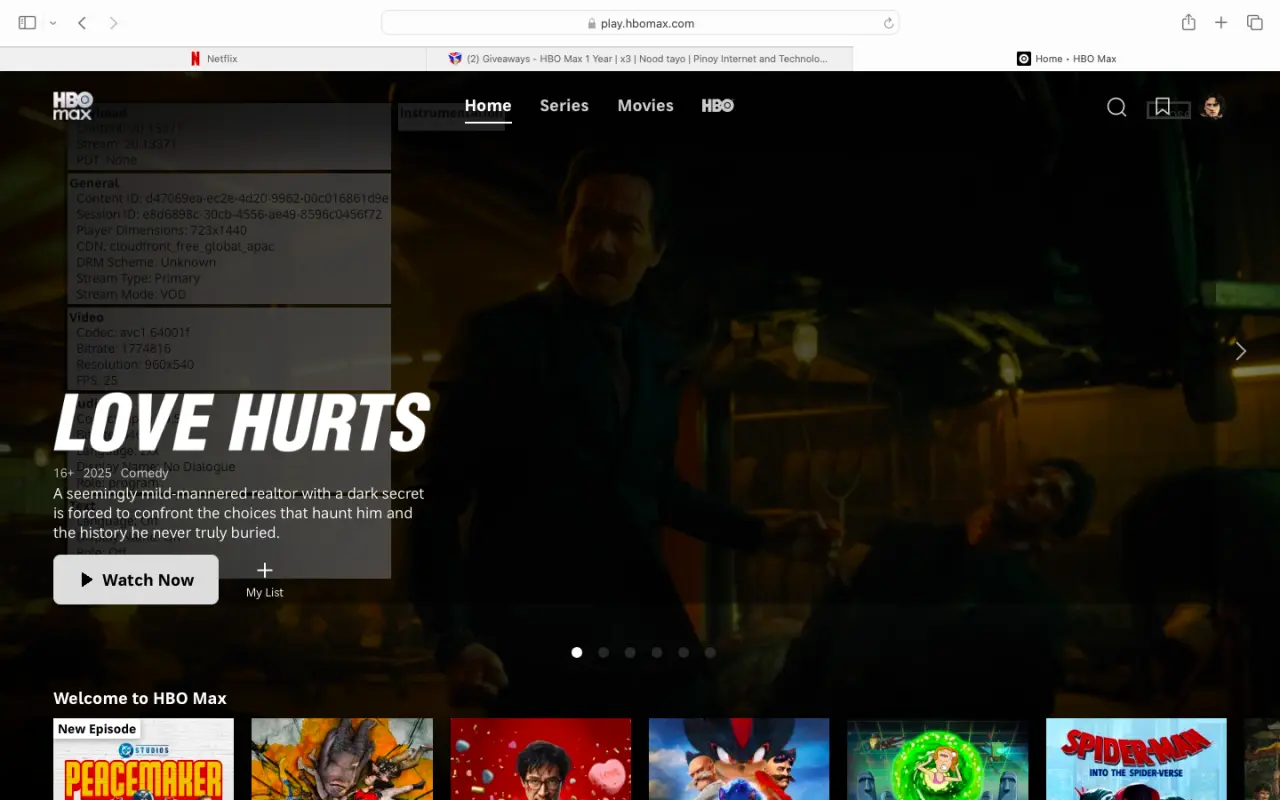
Task: Open the second thumbnail with orange artwork
Action: pyautogui.click(x=342, y=759)
